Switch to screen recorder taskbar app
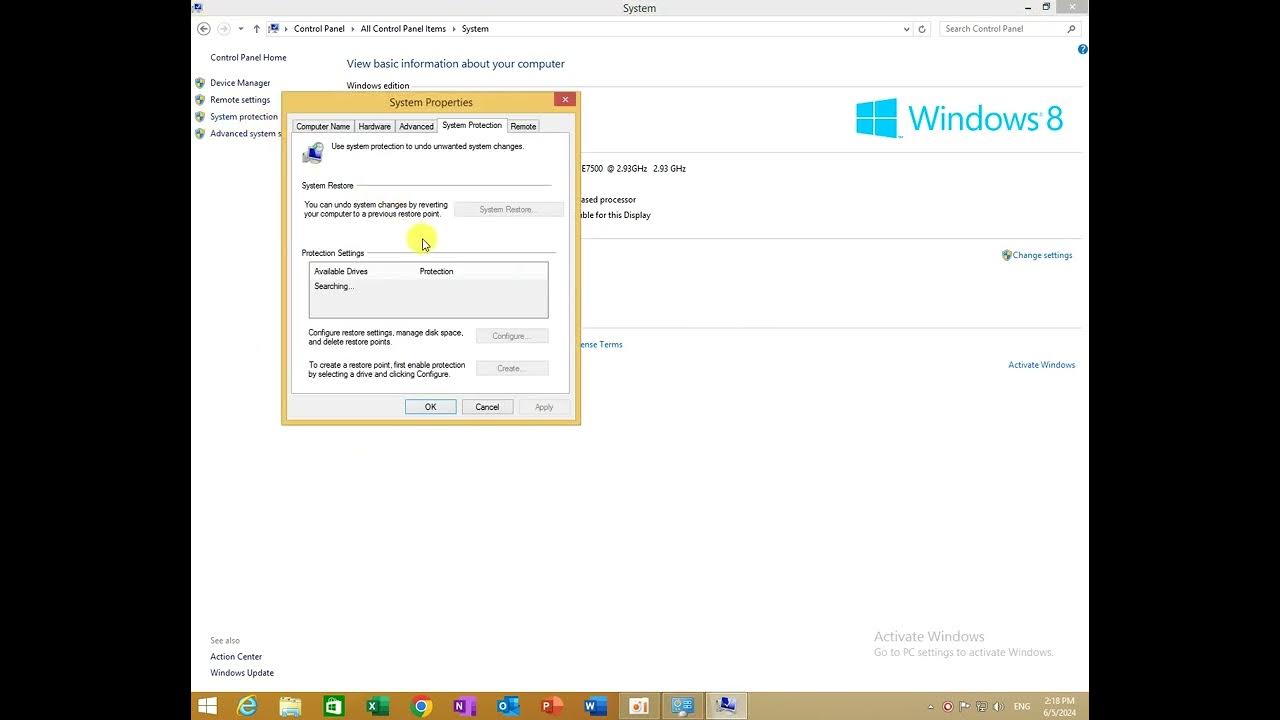 click(638, 706)
